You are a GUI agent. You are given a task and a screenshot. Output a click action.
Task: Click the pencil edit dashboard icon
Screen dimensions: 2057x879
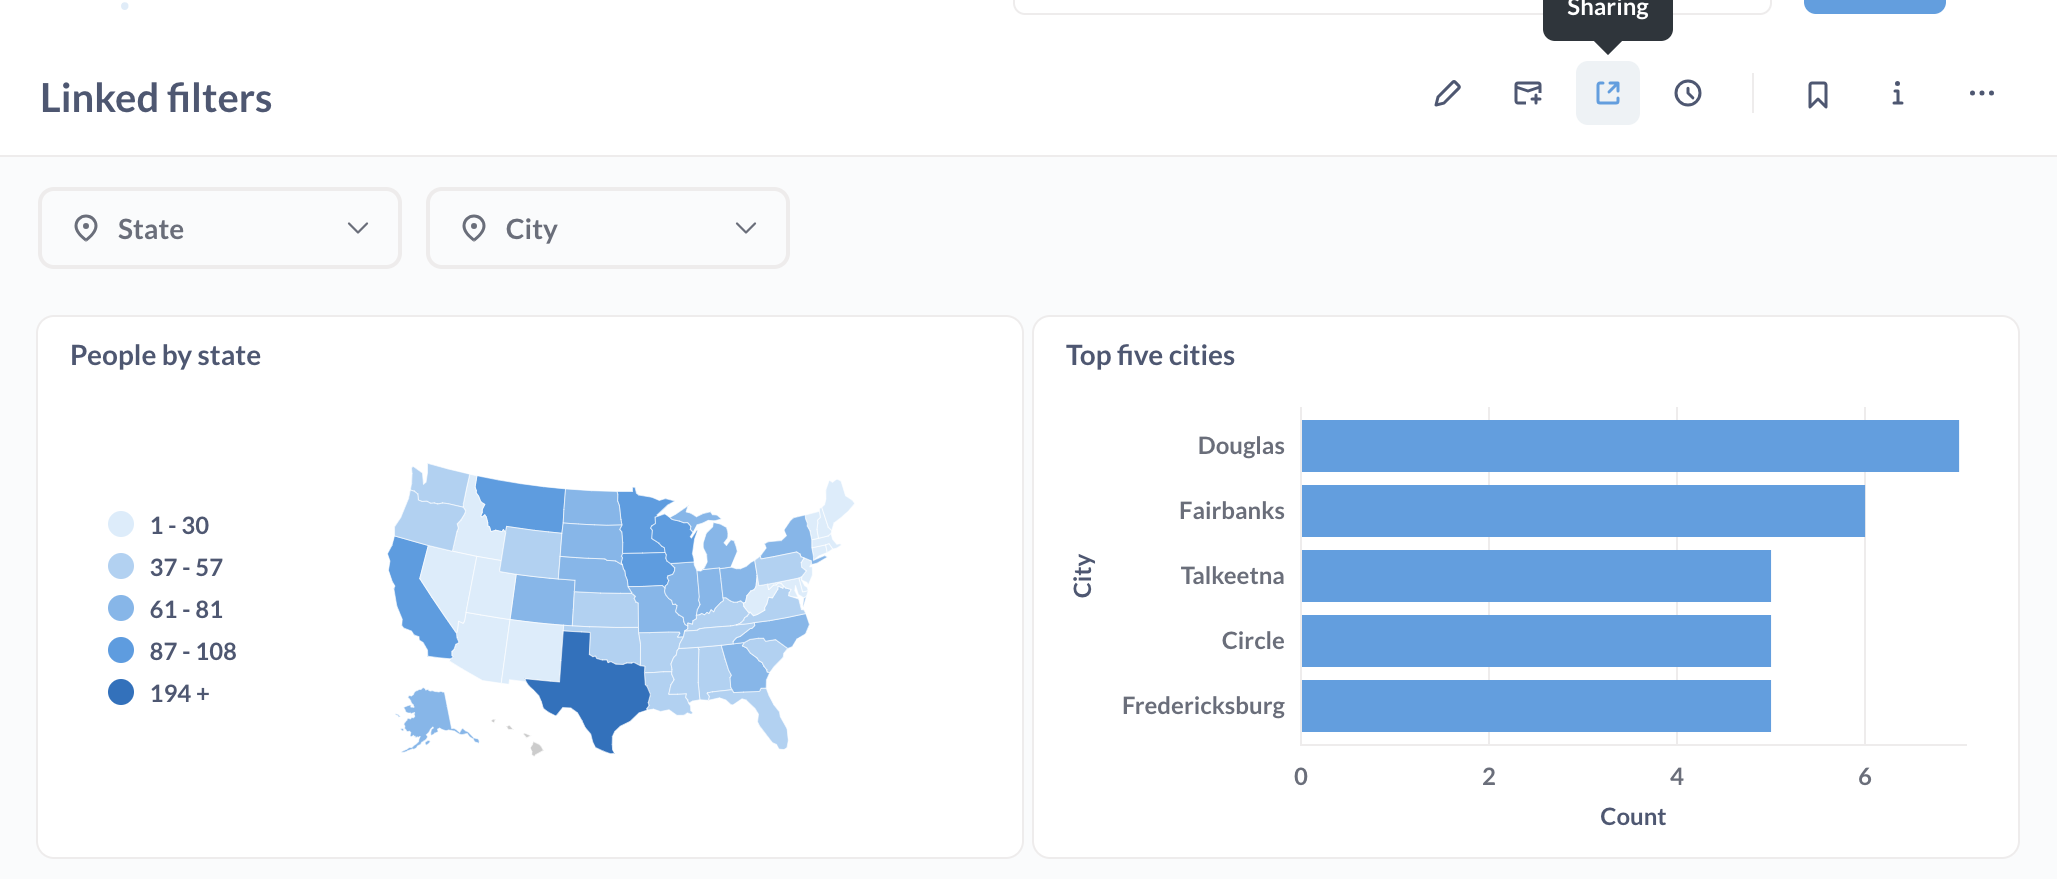[1447, 94]
